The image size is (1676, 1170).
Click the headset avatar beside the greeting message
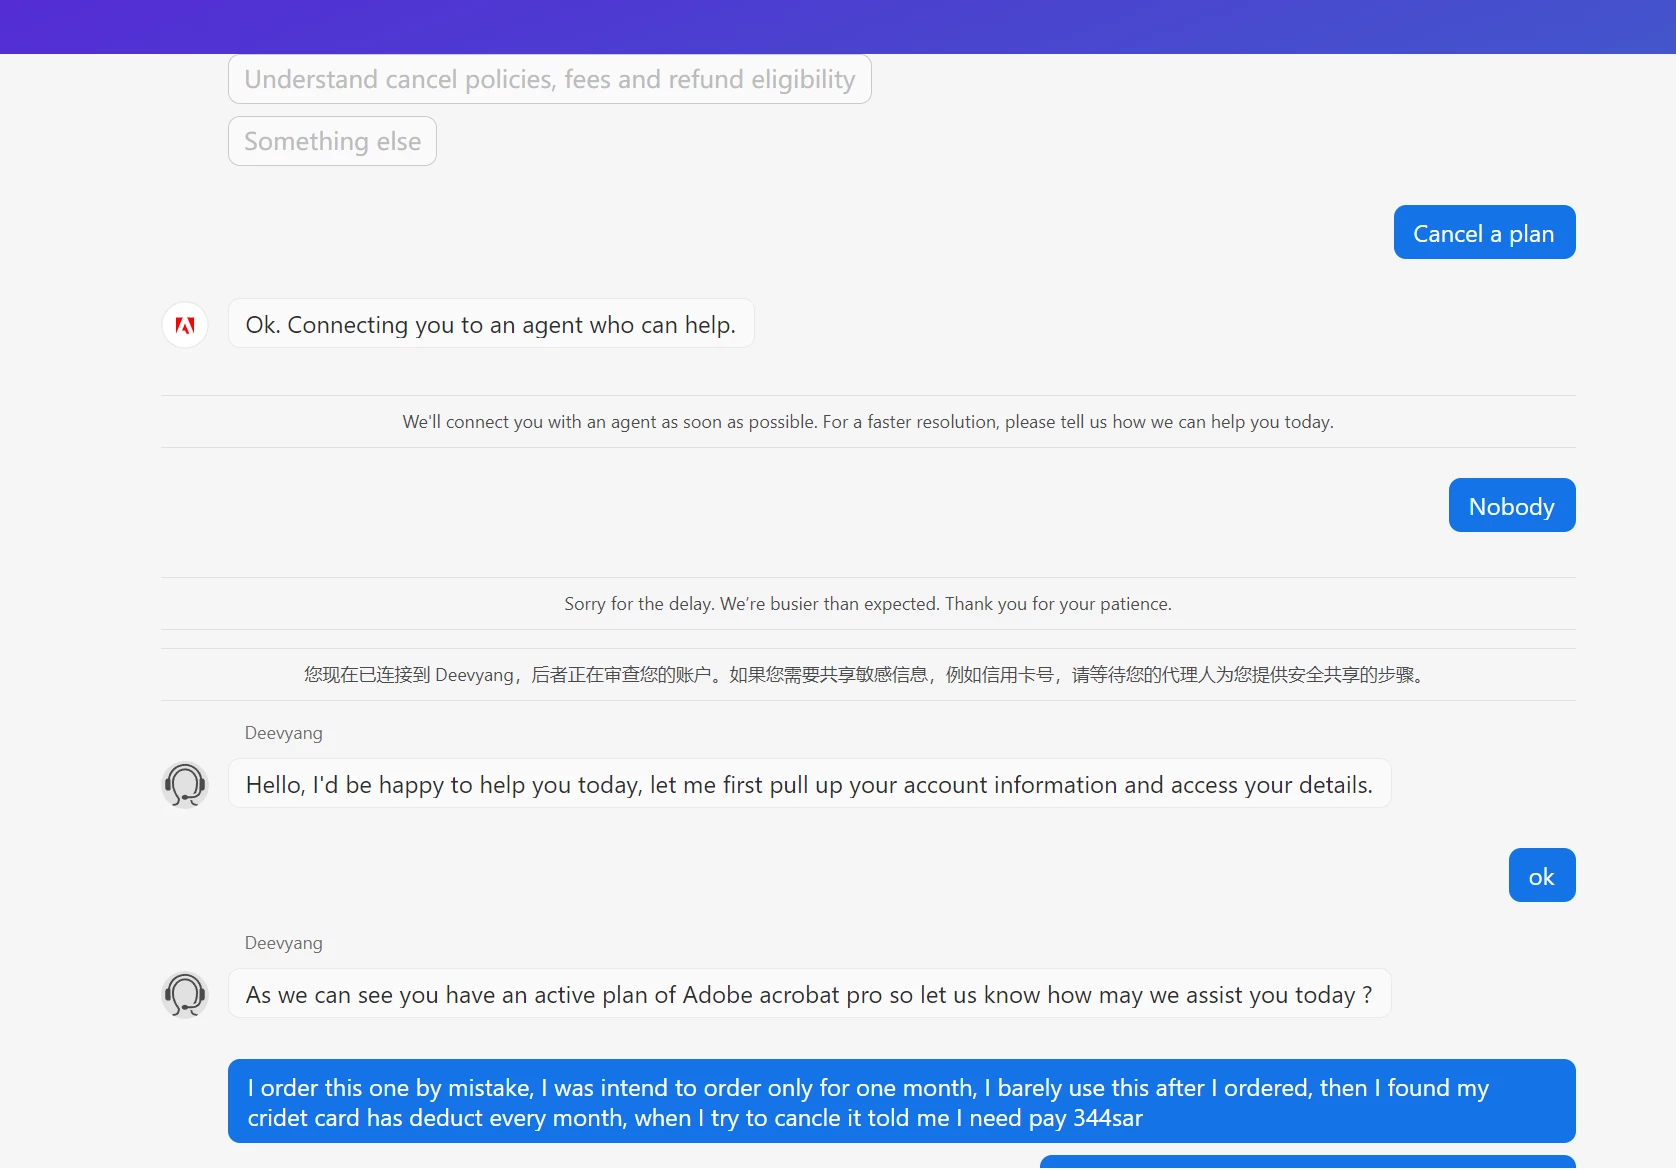[x=185, y=785]
